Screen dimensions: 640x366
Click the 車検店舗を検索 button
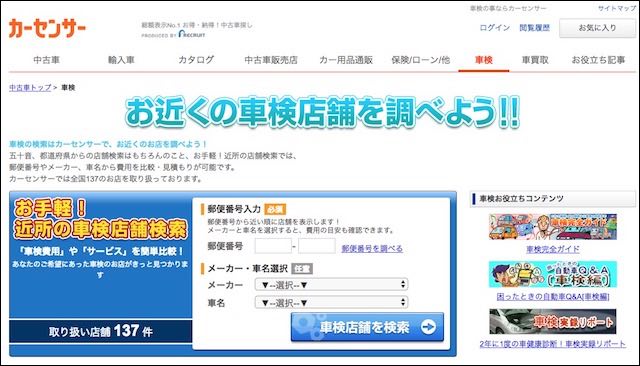[367, 327]
